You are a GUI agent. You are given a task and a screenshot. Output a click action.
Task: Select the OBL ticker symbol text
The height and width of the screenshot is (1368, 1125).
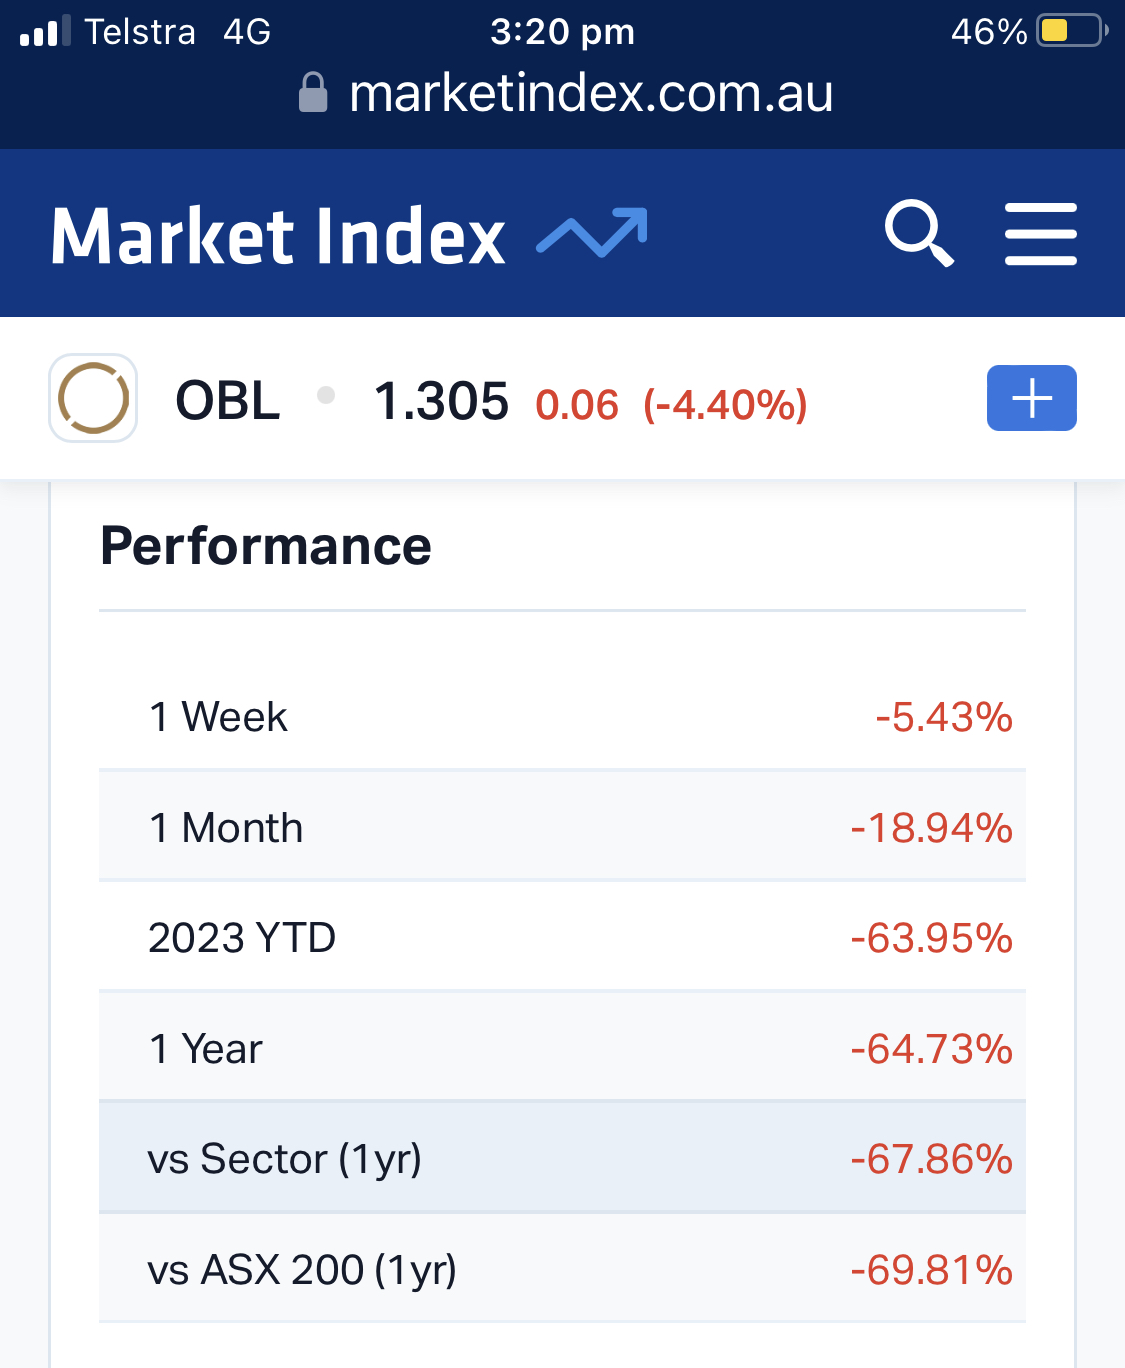click(x=227, y=401)
